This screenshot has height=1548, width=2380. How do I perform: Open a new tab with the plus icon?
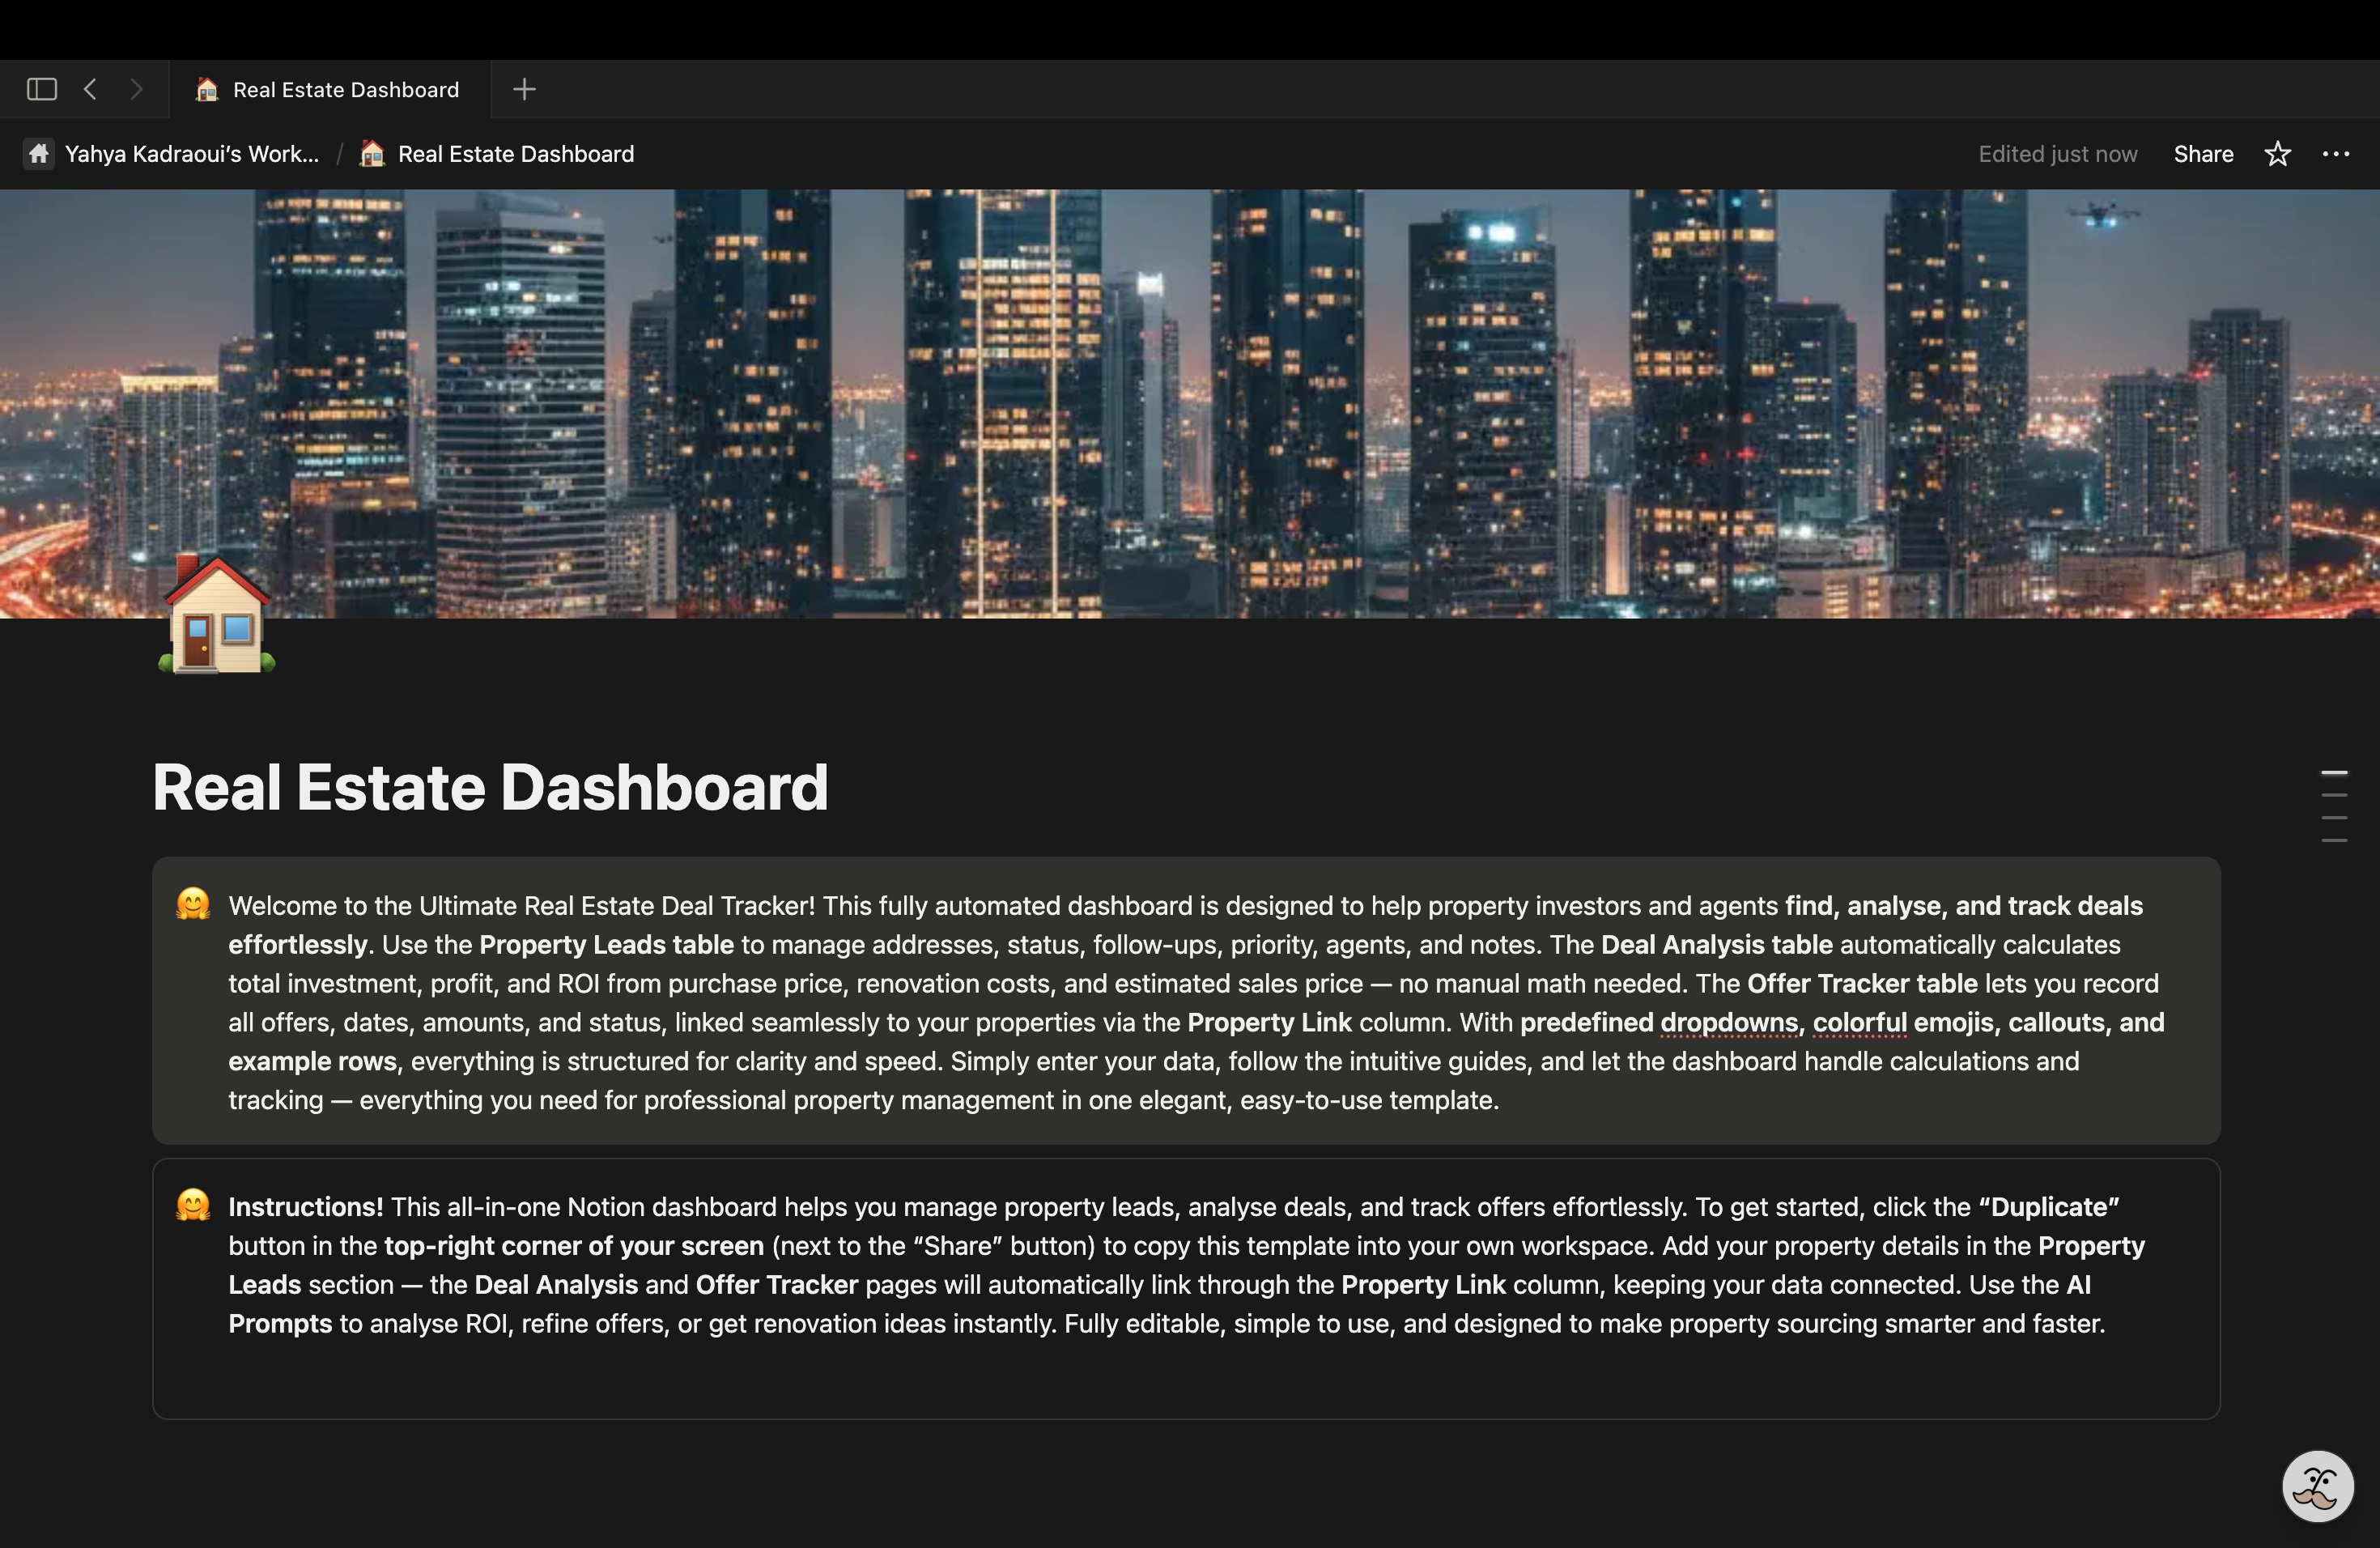pos(524,89)
